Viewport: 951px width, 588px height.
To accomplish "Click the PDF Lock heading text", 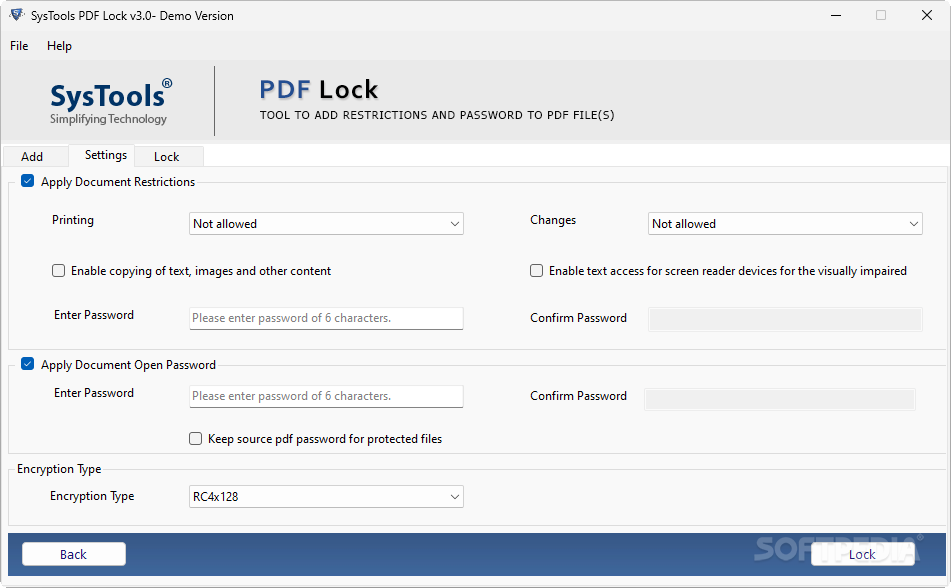I will point(318,90).
